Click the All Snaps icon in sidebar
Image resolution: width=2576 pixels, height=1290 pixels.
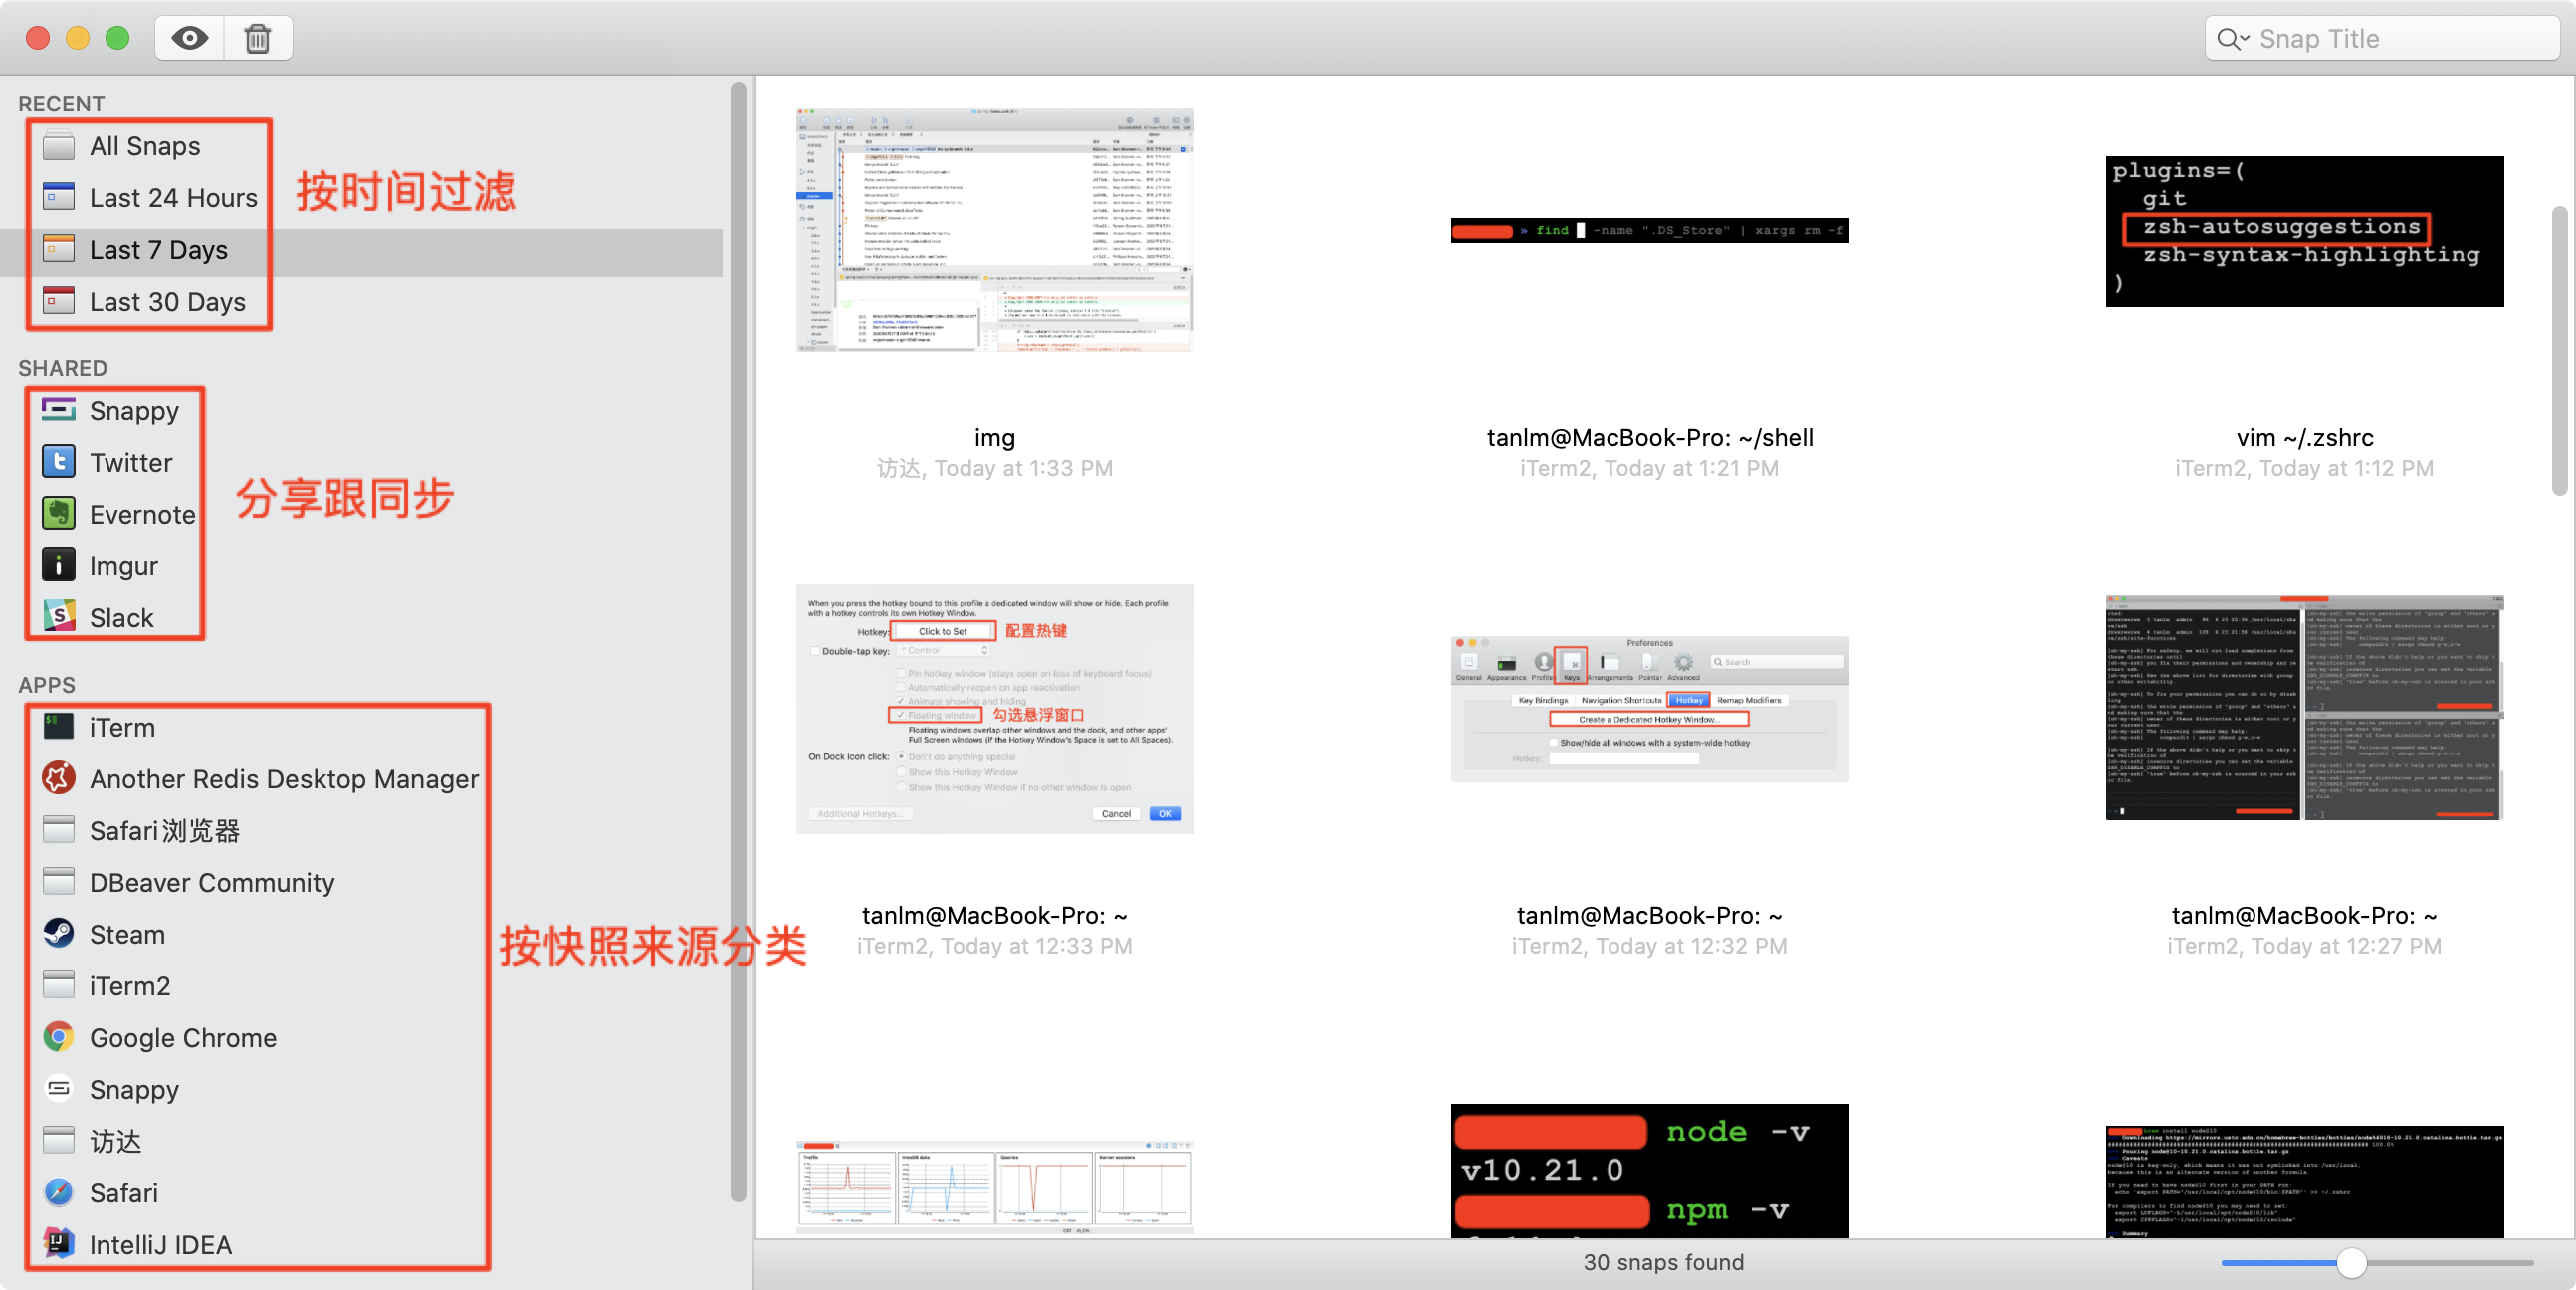point(59,146)
